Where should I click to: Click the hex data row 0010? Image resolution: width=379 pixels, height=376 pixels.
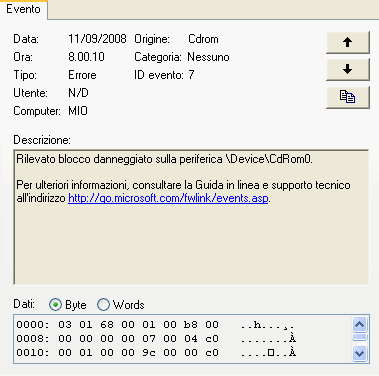point(156,353)
